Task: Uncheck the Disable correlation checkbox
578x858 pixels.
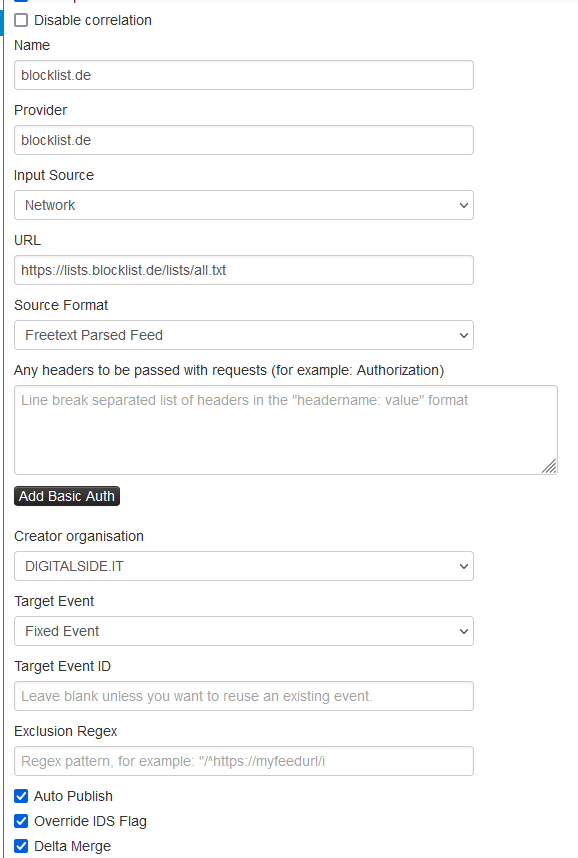Action: (19, 20)
